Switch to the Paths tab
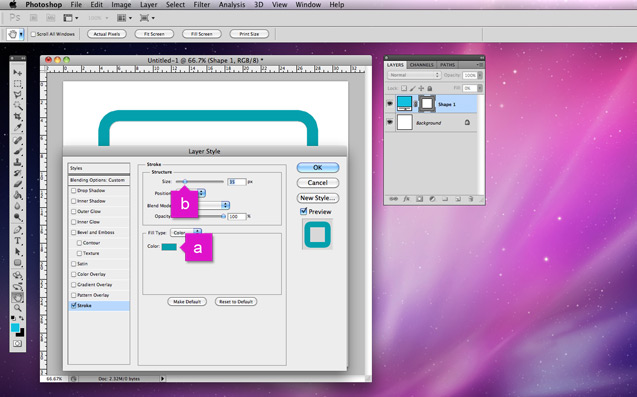This screenshot has height=397, width=637. pyautogui.click(x=447, y=65)
